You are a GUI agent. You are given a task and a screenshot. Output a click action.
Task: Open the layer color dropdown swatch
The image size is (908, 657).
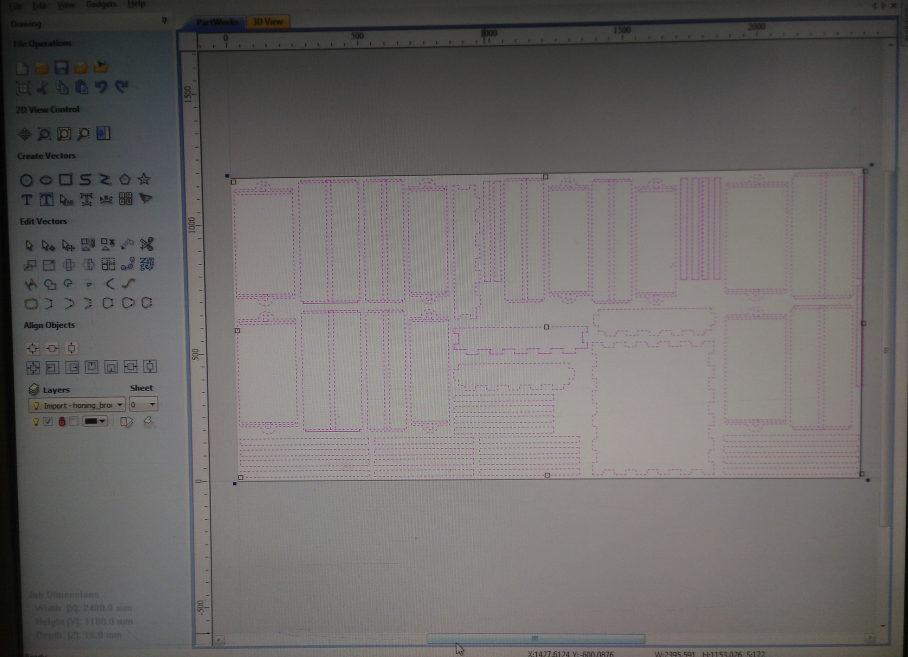(95, 421)
